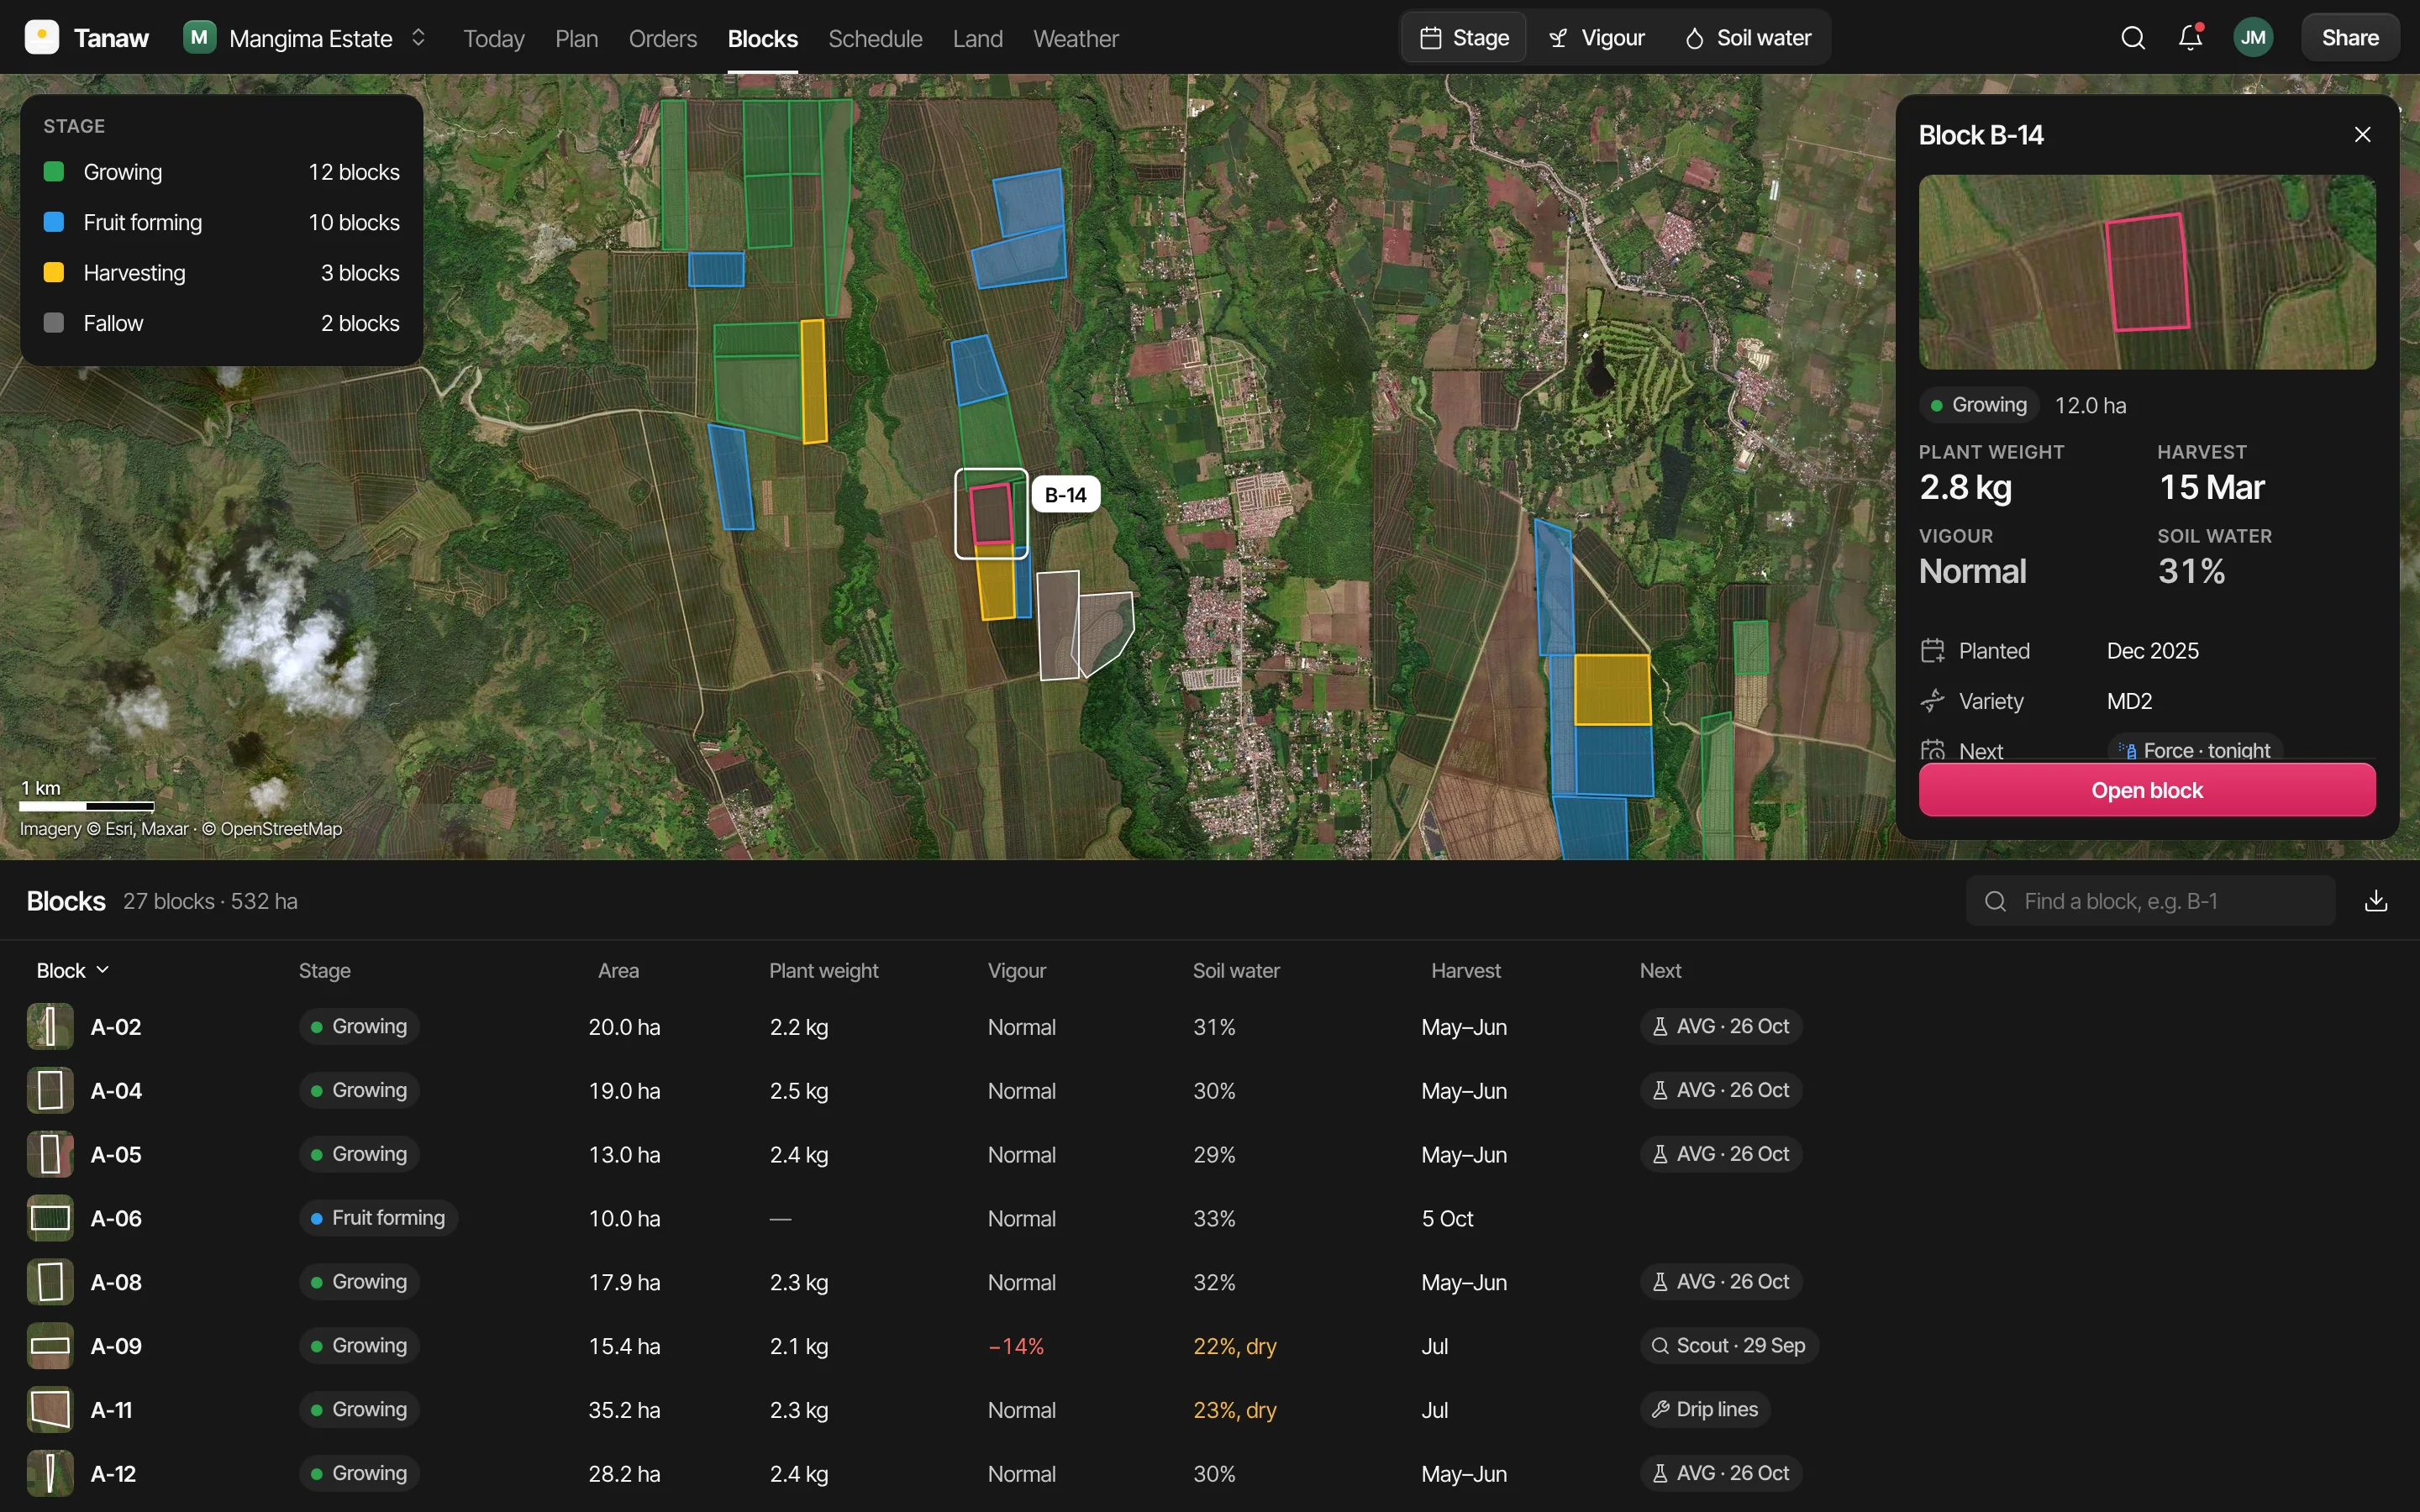Click the Tanaw logo icon

pos(42,38)
